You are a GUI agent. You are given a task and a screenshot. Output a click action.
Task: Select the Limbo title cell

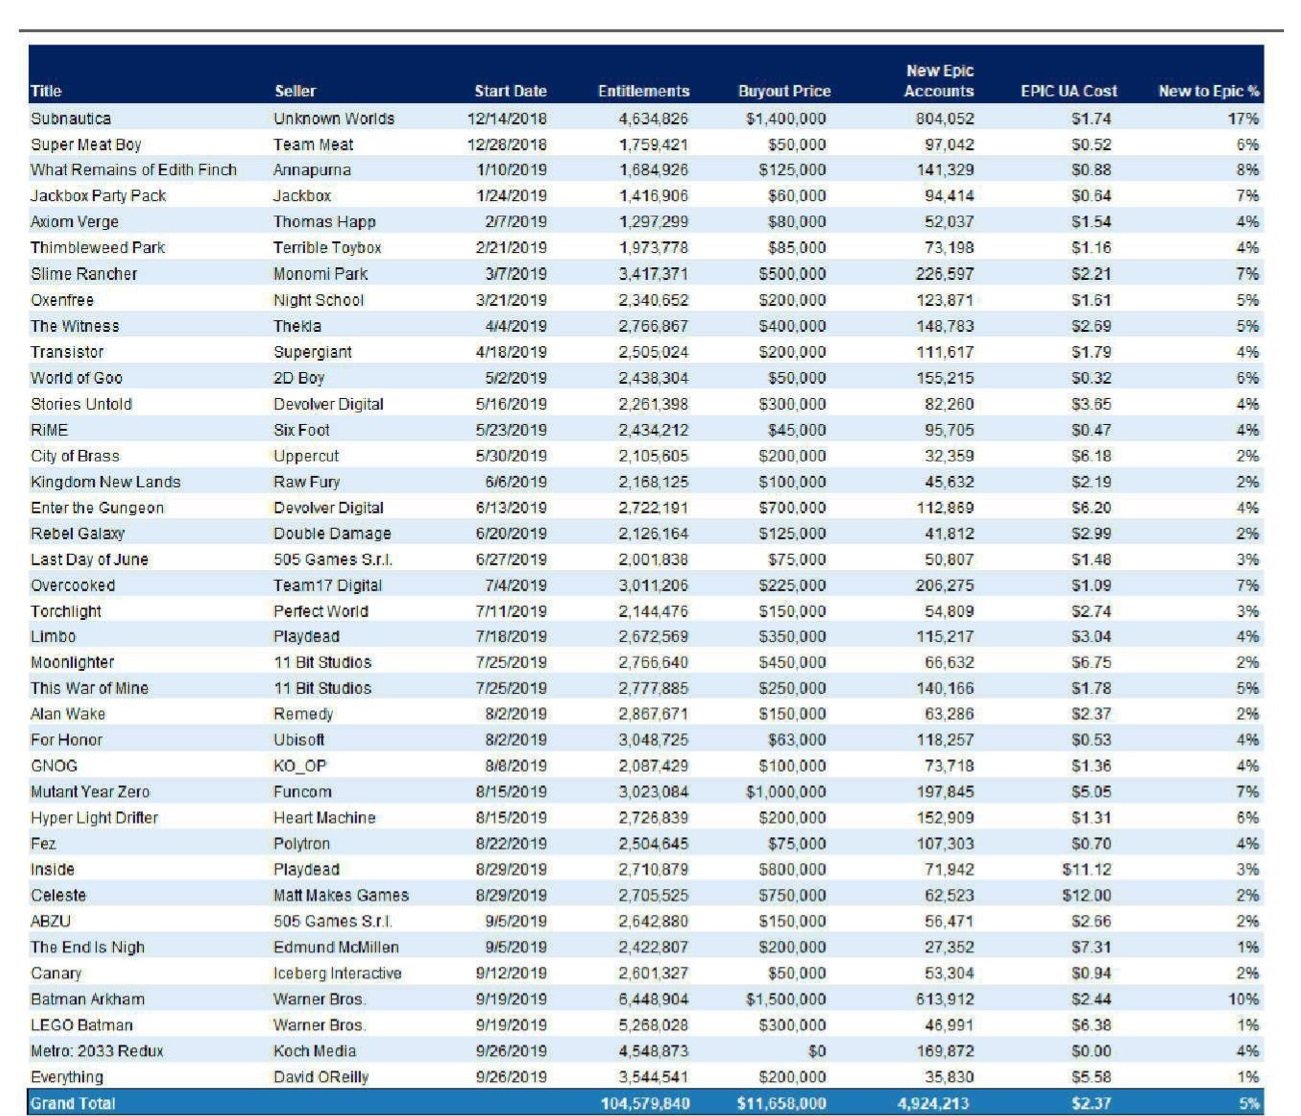(53, 637)
